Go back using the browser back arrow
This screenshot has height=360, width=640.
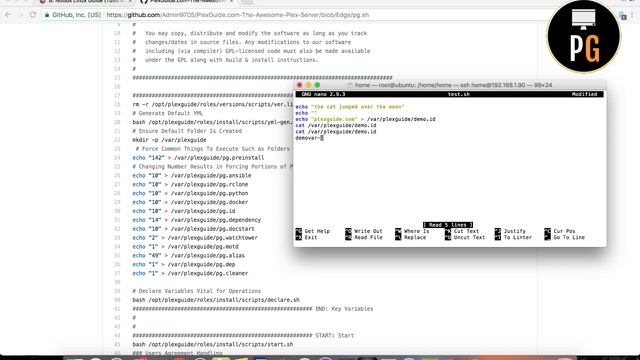[x=8, y=15]
